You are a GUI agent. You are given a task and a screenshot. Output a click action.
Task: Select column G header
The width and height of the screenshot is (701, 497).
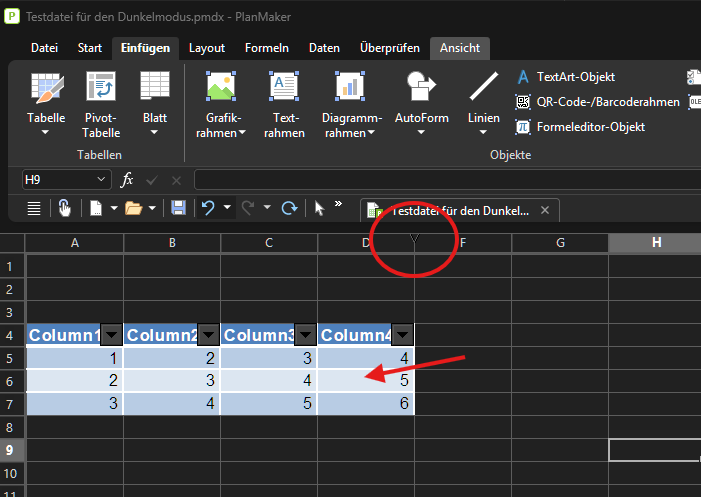coord(560,243)
